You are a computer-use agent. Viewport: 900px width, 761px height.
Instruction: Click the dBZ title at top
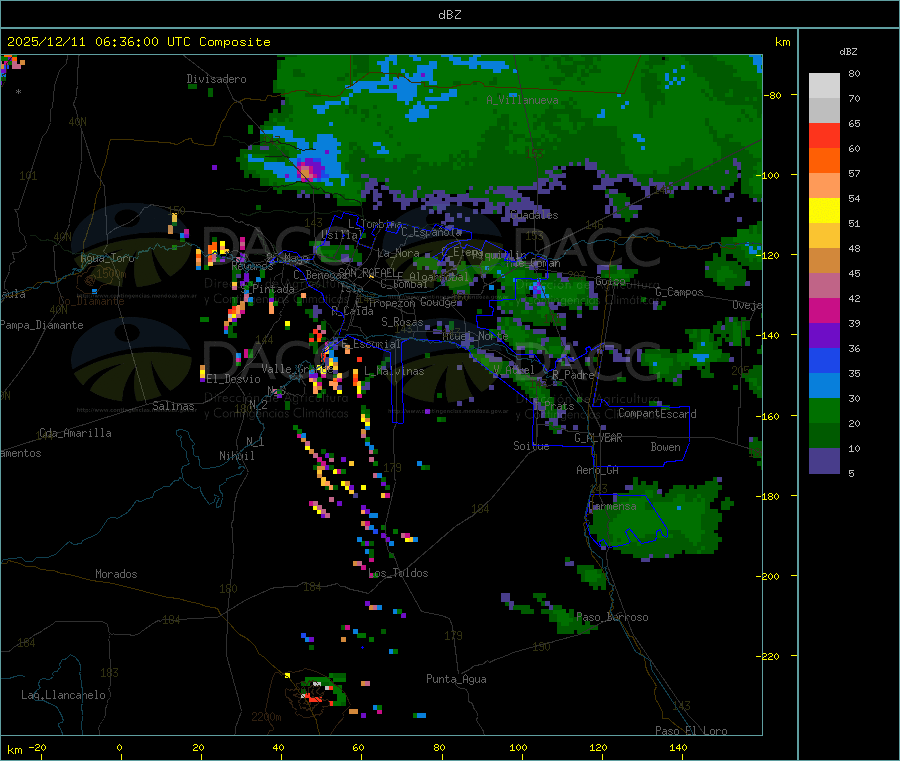(449, 15)
